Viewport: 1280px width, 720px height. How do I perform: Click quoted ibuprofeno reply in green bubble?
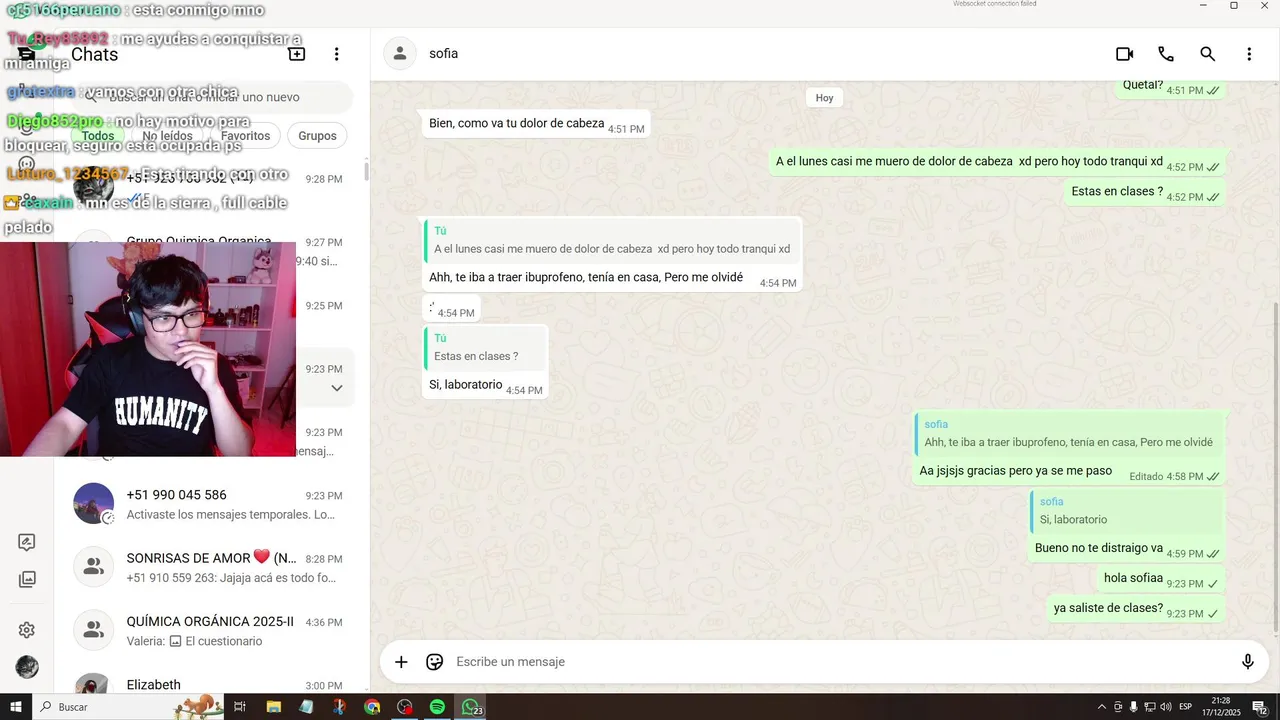[1069, 433]
